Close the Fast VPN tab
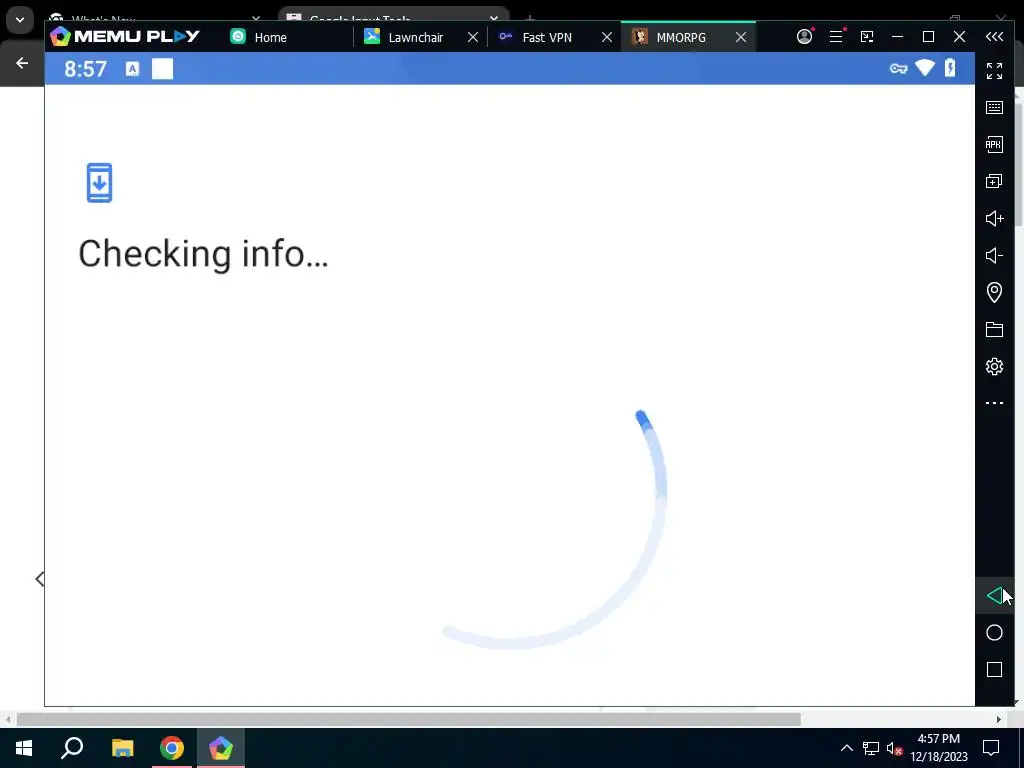Image resolution: width=1024 pixels, height=768 pixels. [607, 37]
